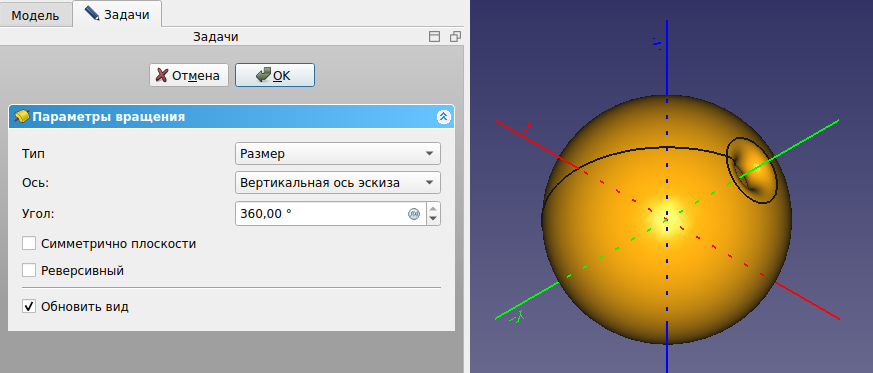Click the circular hole on the sphere
The height and width of the screenshot is (373, 873).
click(752, 170)
